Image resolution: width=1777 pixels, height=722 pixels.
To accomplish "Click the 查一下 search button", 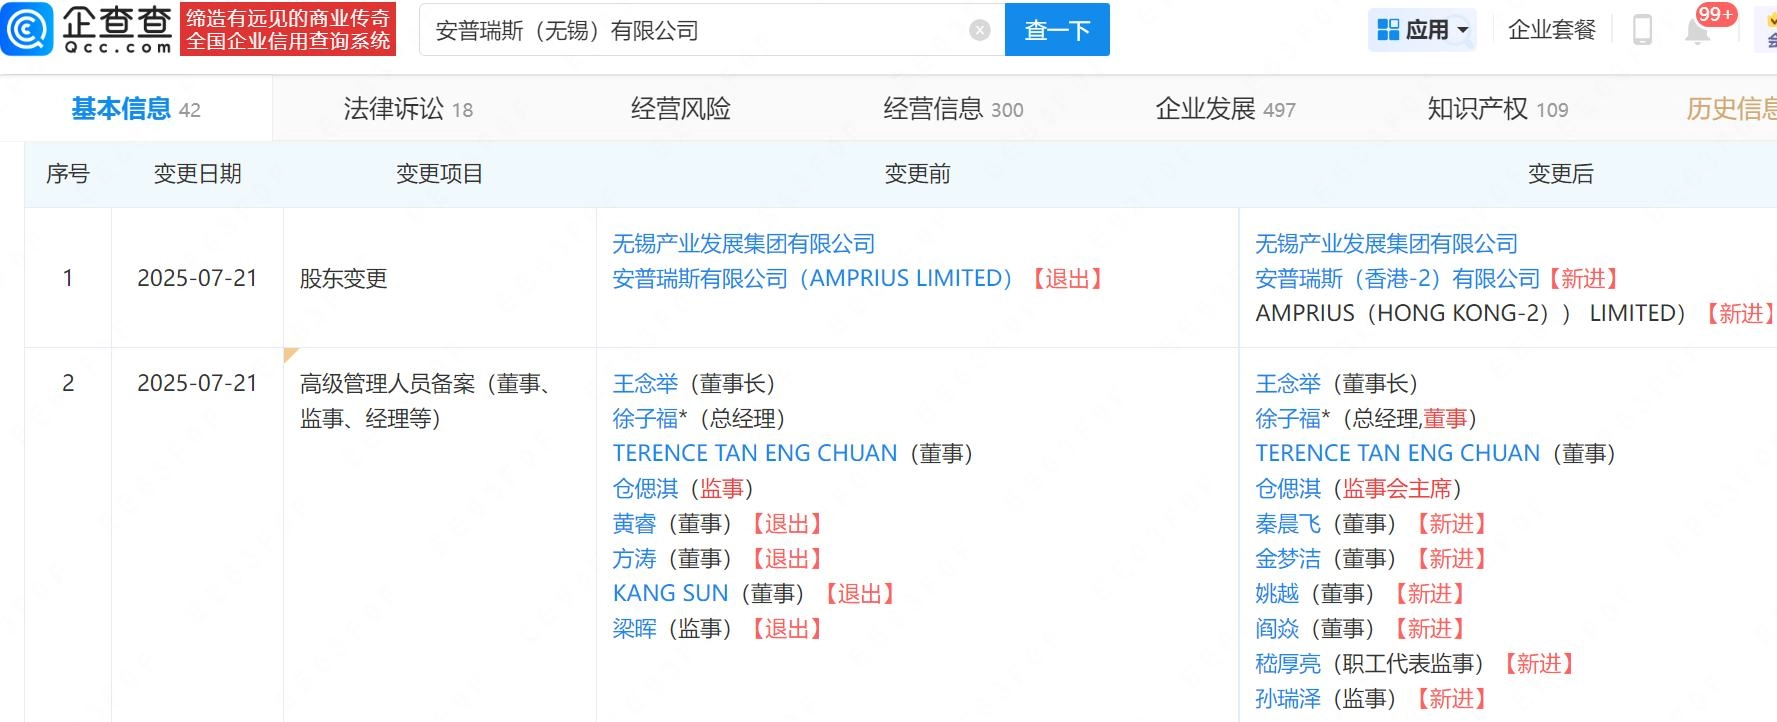I will [1057, 29].
